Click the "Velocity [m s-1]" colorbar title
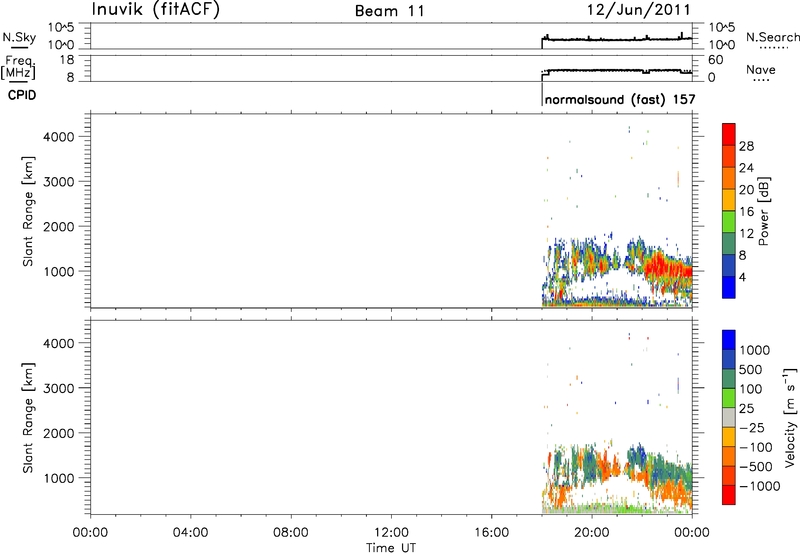The width and height of the screenshot is (800, 554). coord(790,417)
